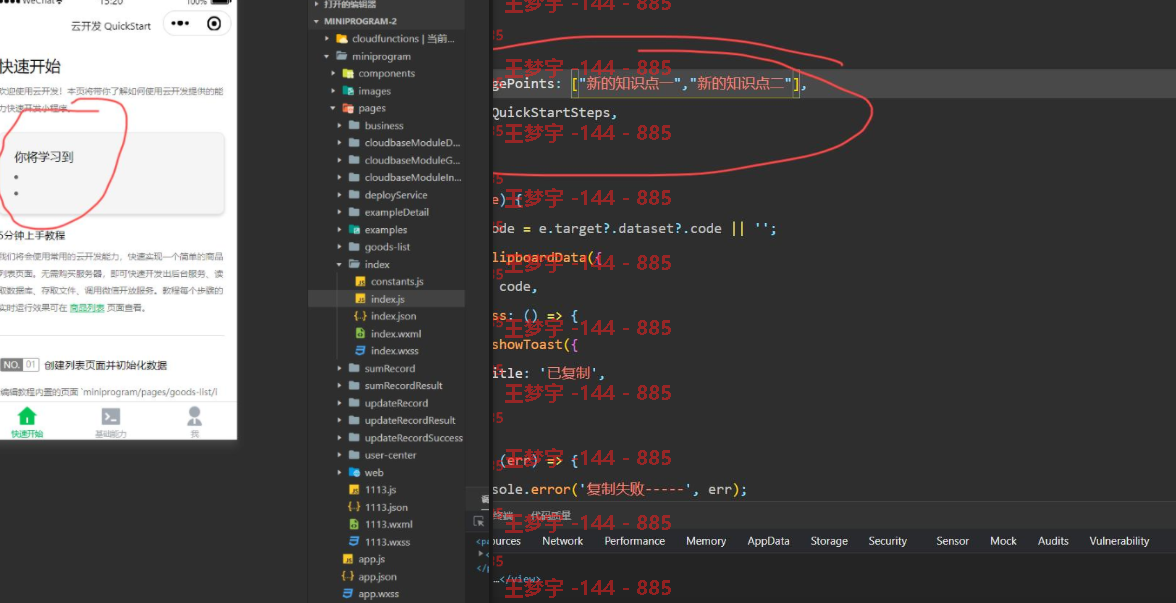This screenshot has height=603, width=1176.
Task: Follow the 商品列表 link in simulator
Action: pyautogui.click(x=87, y=308)
